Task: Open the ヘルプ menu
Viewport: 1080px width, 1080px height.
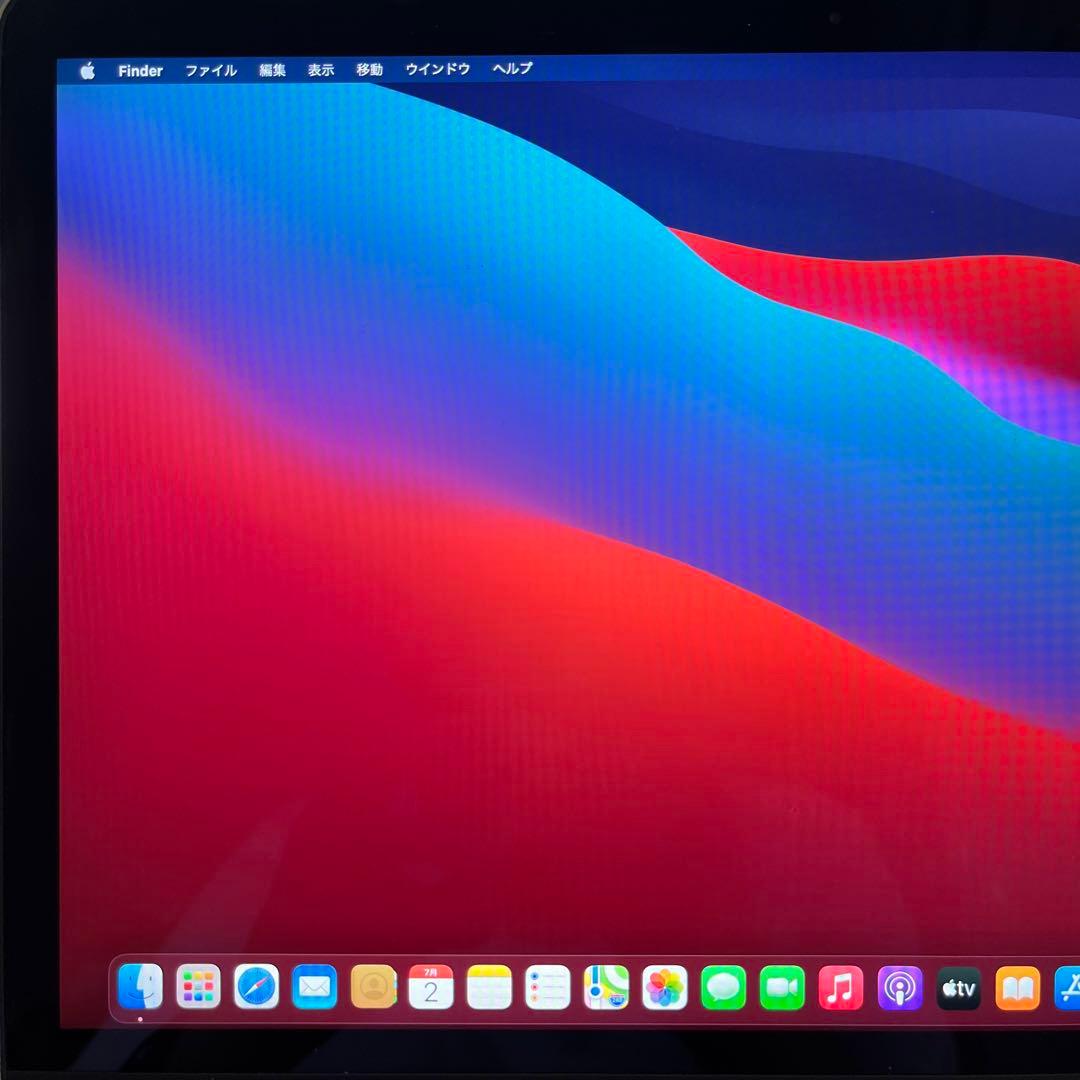Action: click(x=512, y=68)
